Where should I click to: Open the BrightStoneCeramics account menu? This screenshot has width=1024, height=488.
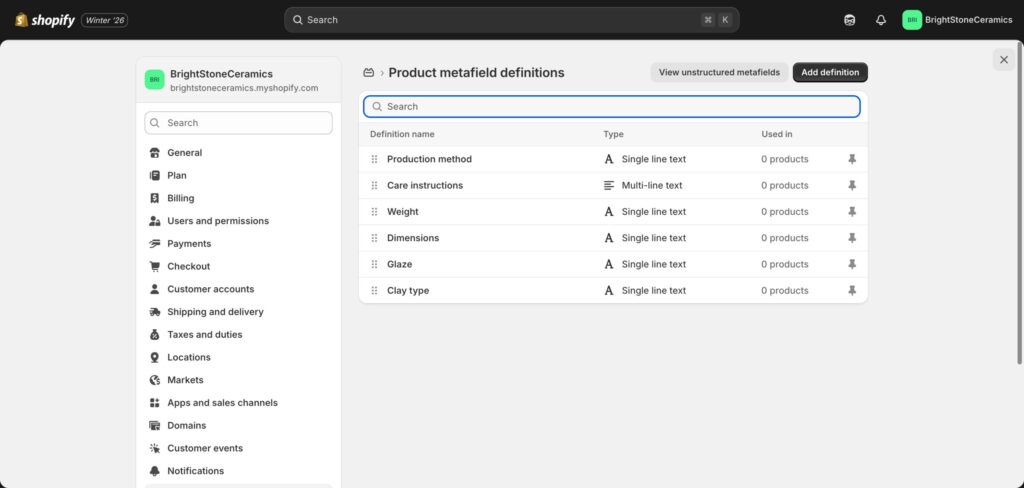point(957,20)
